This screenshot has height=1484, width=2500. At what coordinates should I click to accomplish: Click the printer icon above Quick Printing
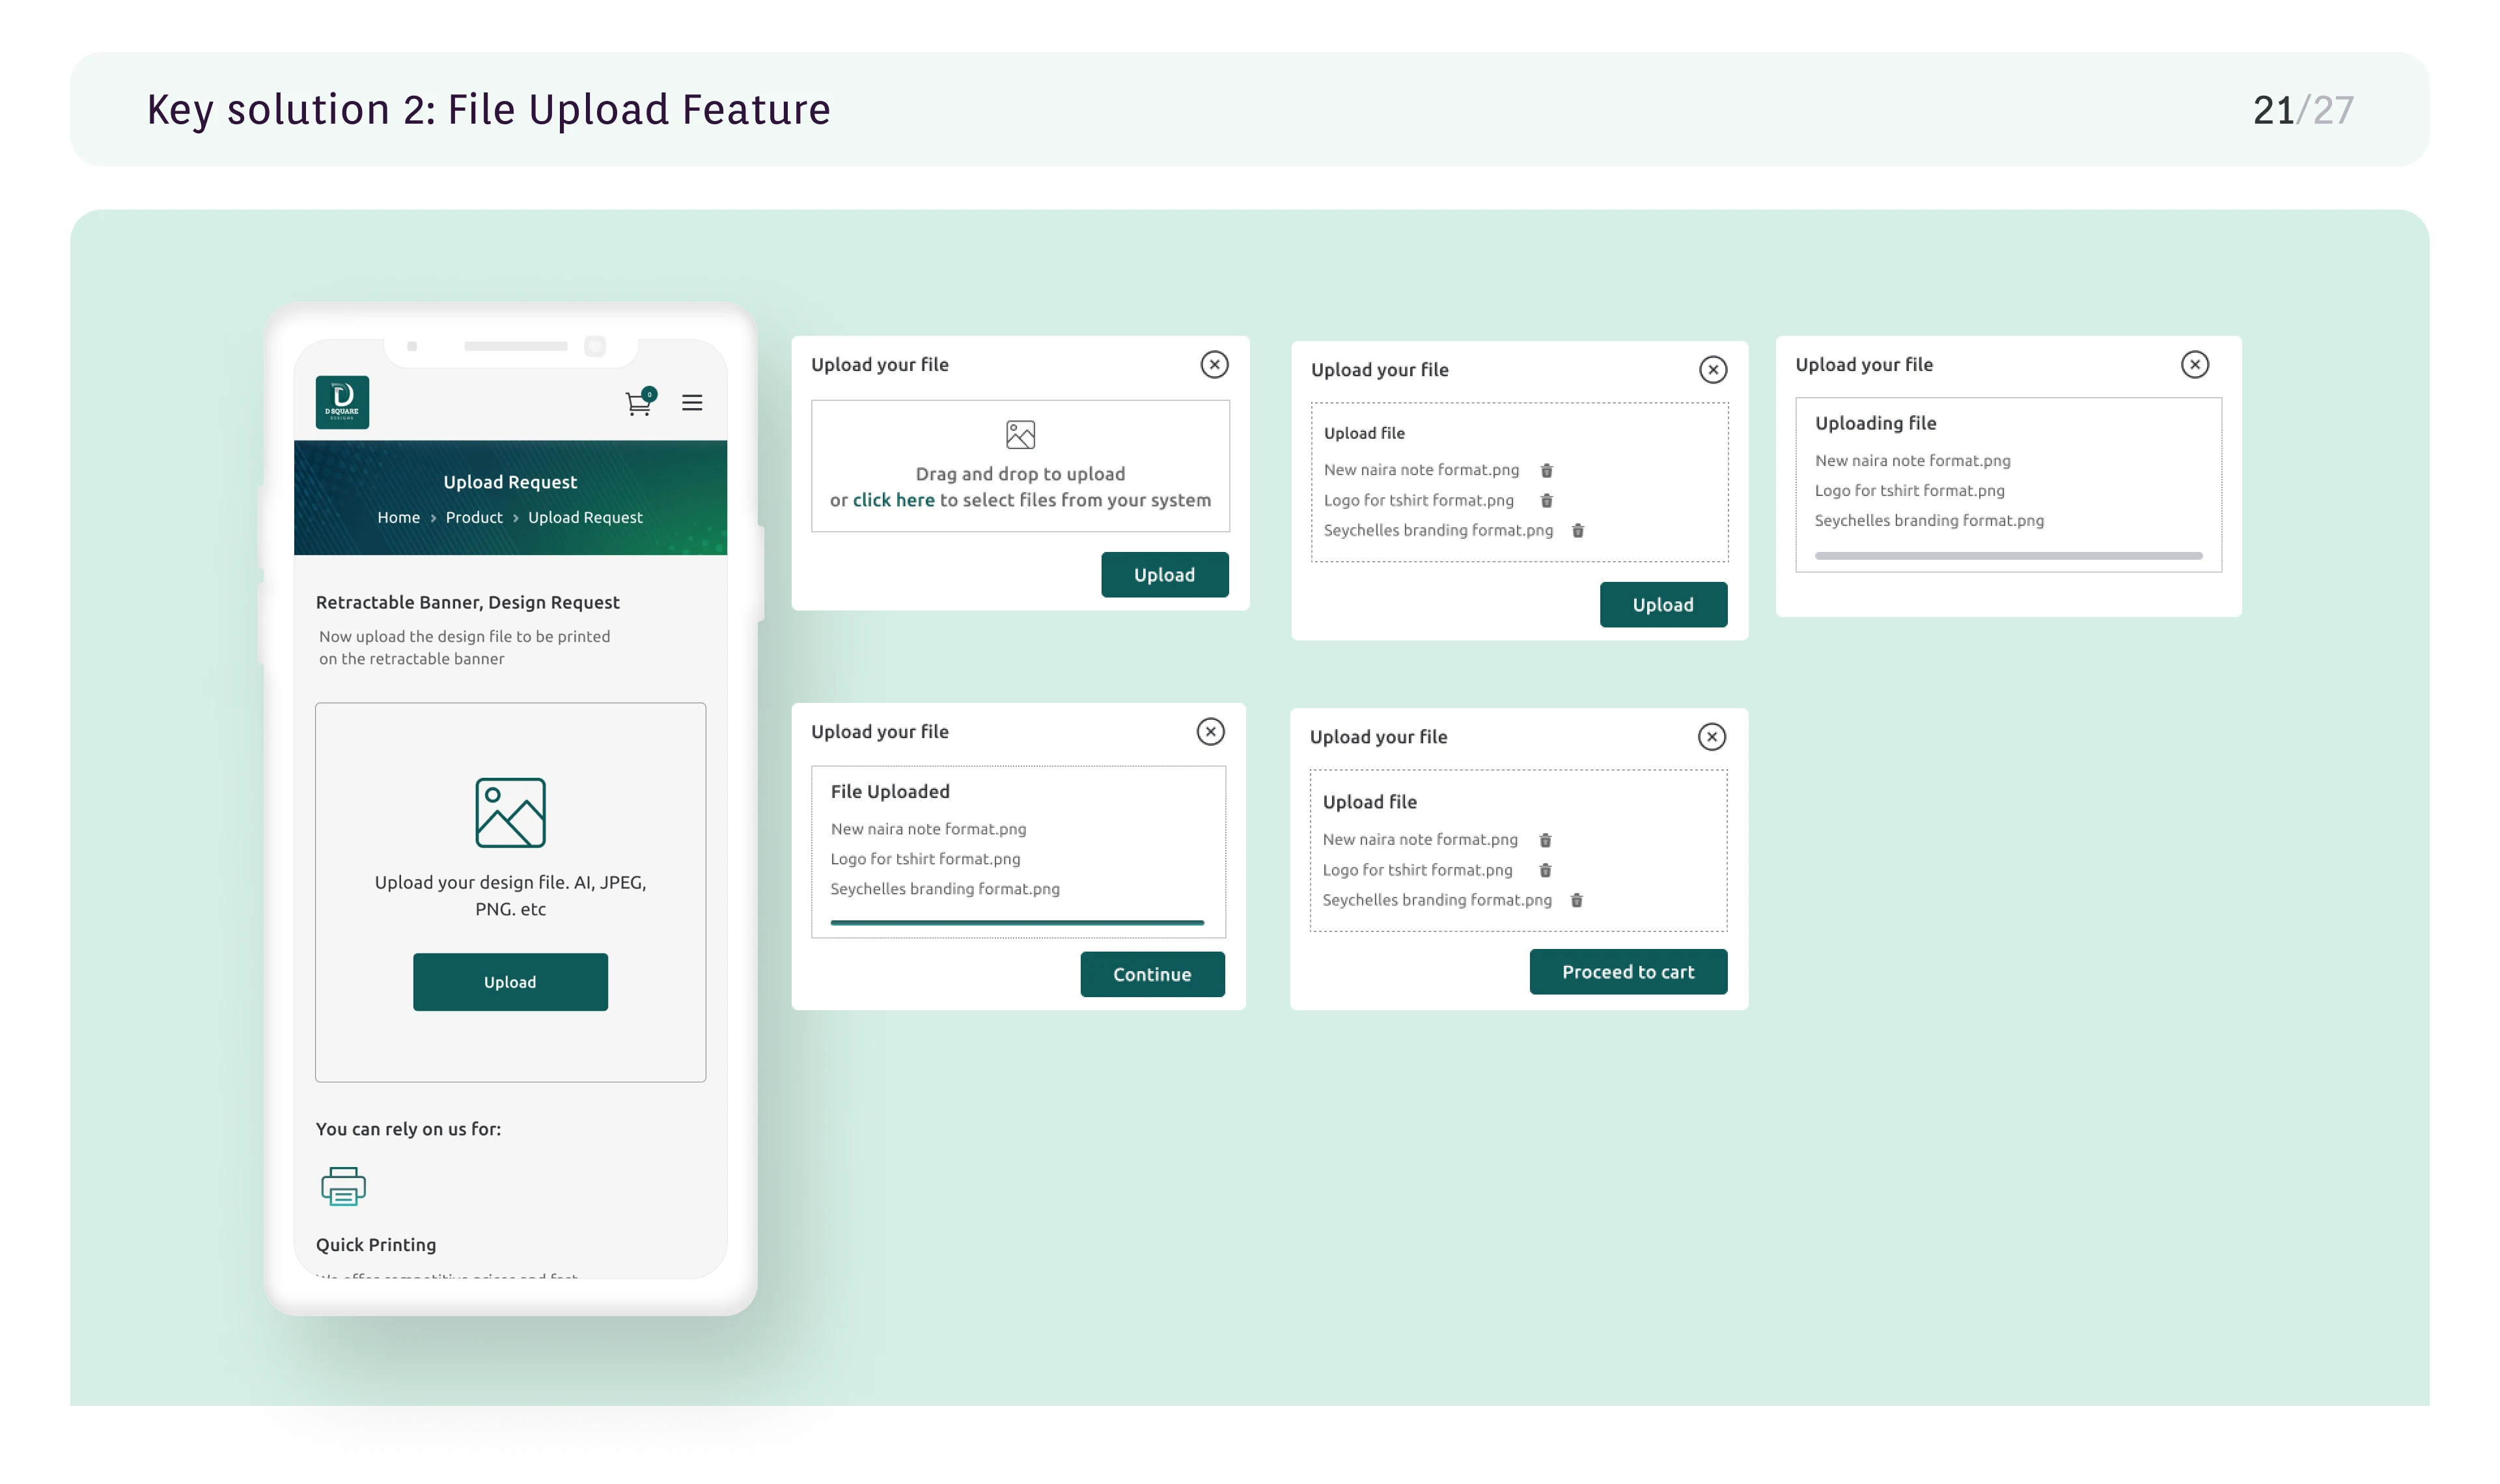click(x=343, y=1186)
